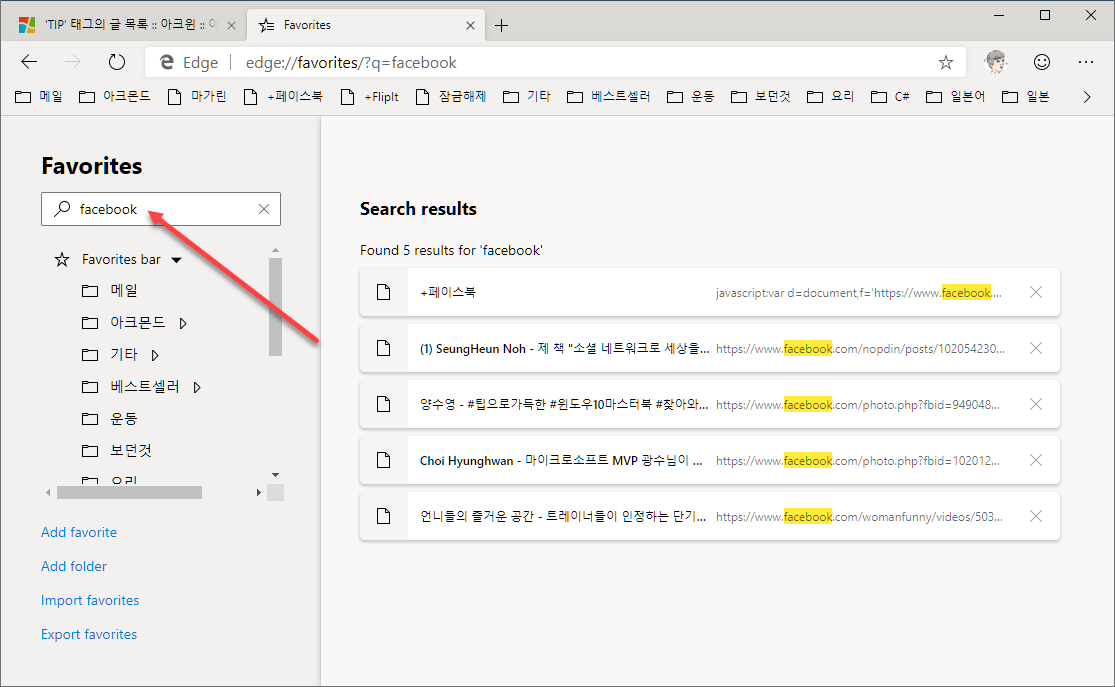This screenshot has height=687, width=1115.
Task: Close the 'TIP' 태그의 글 목록 tab
Action: [x=231, y=26]
